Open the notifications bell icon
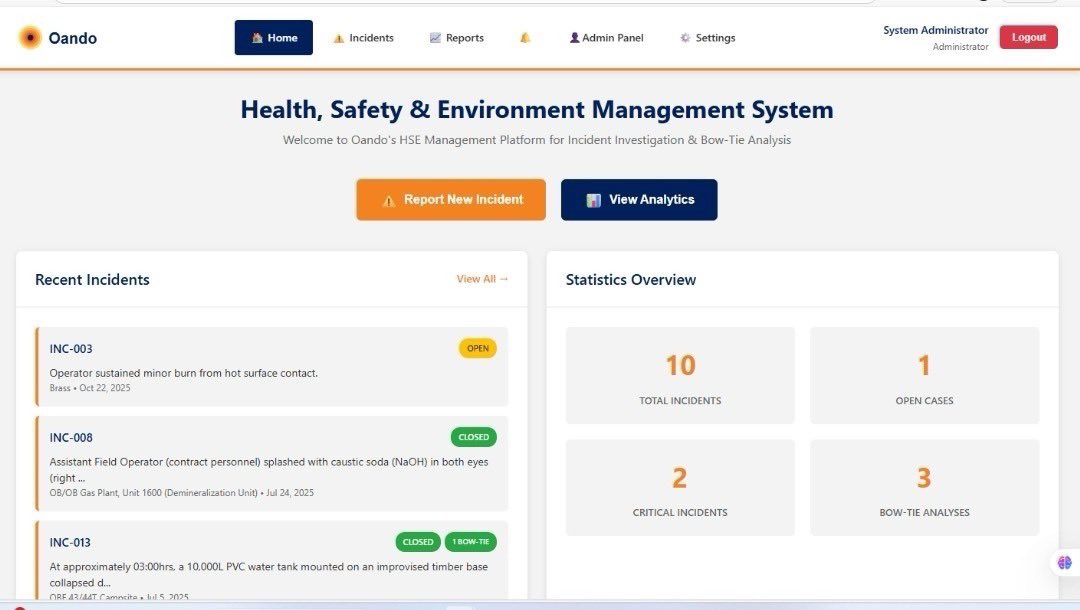 pos(525,38)
